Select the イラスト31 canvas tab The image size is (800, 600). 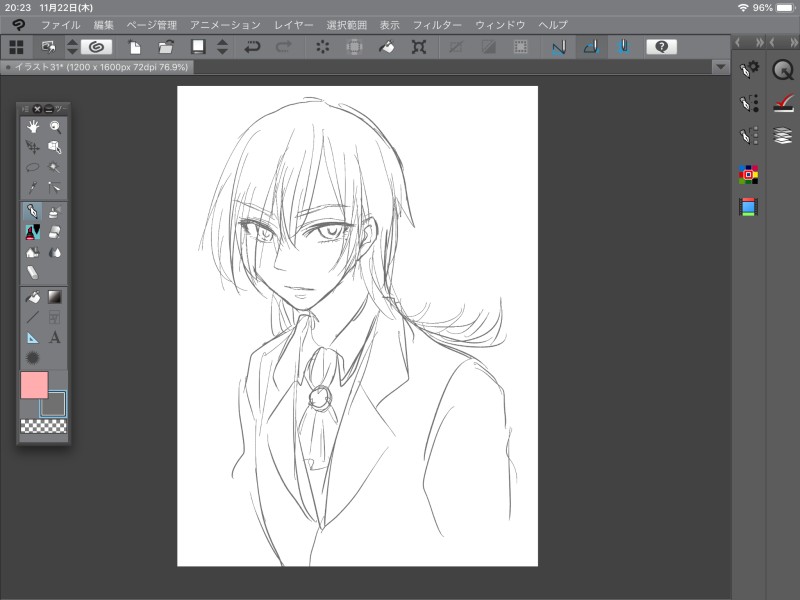pyautogui.click(x=97, y=67)
